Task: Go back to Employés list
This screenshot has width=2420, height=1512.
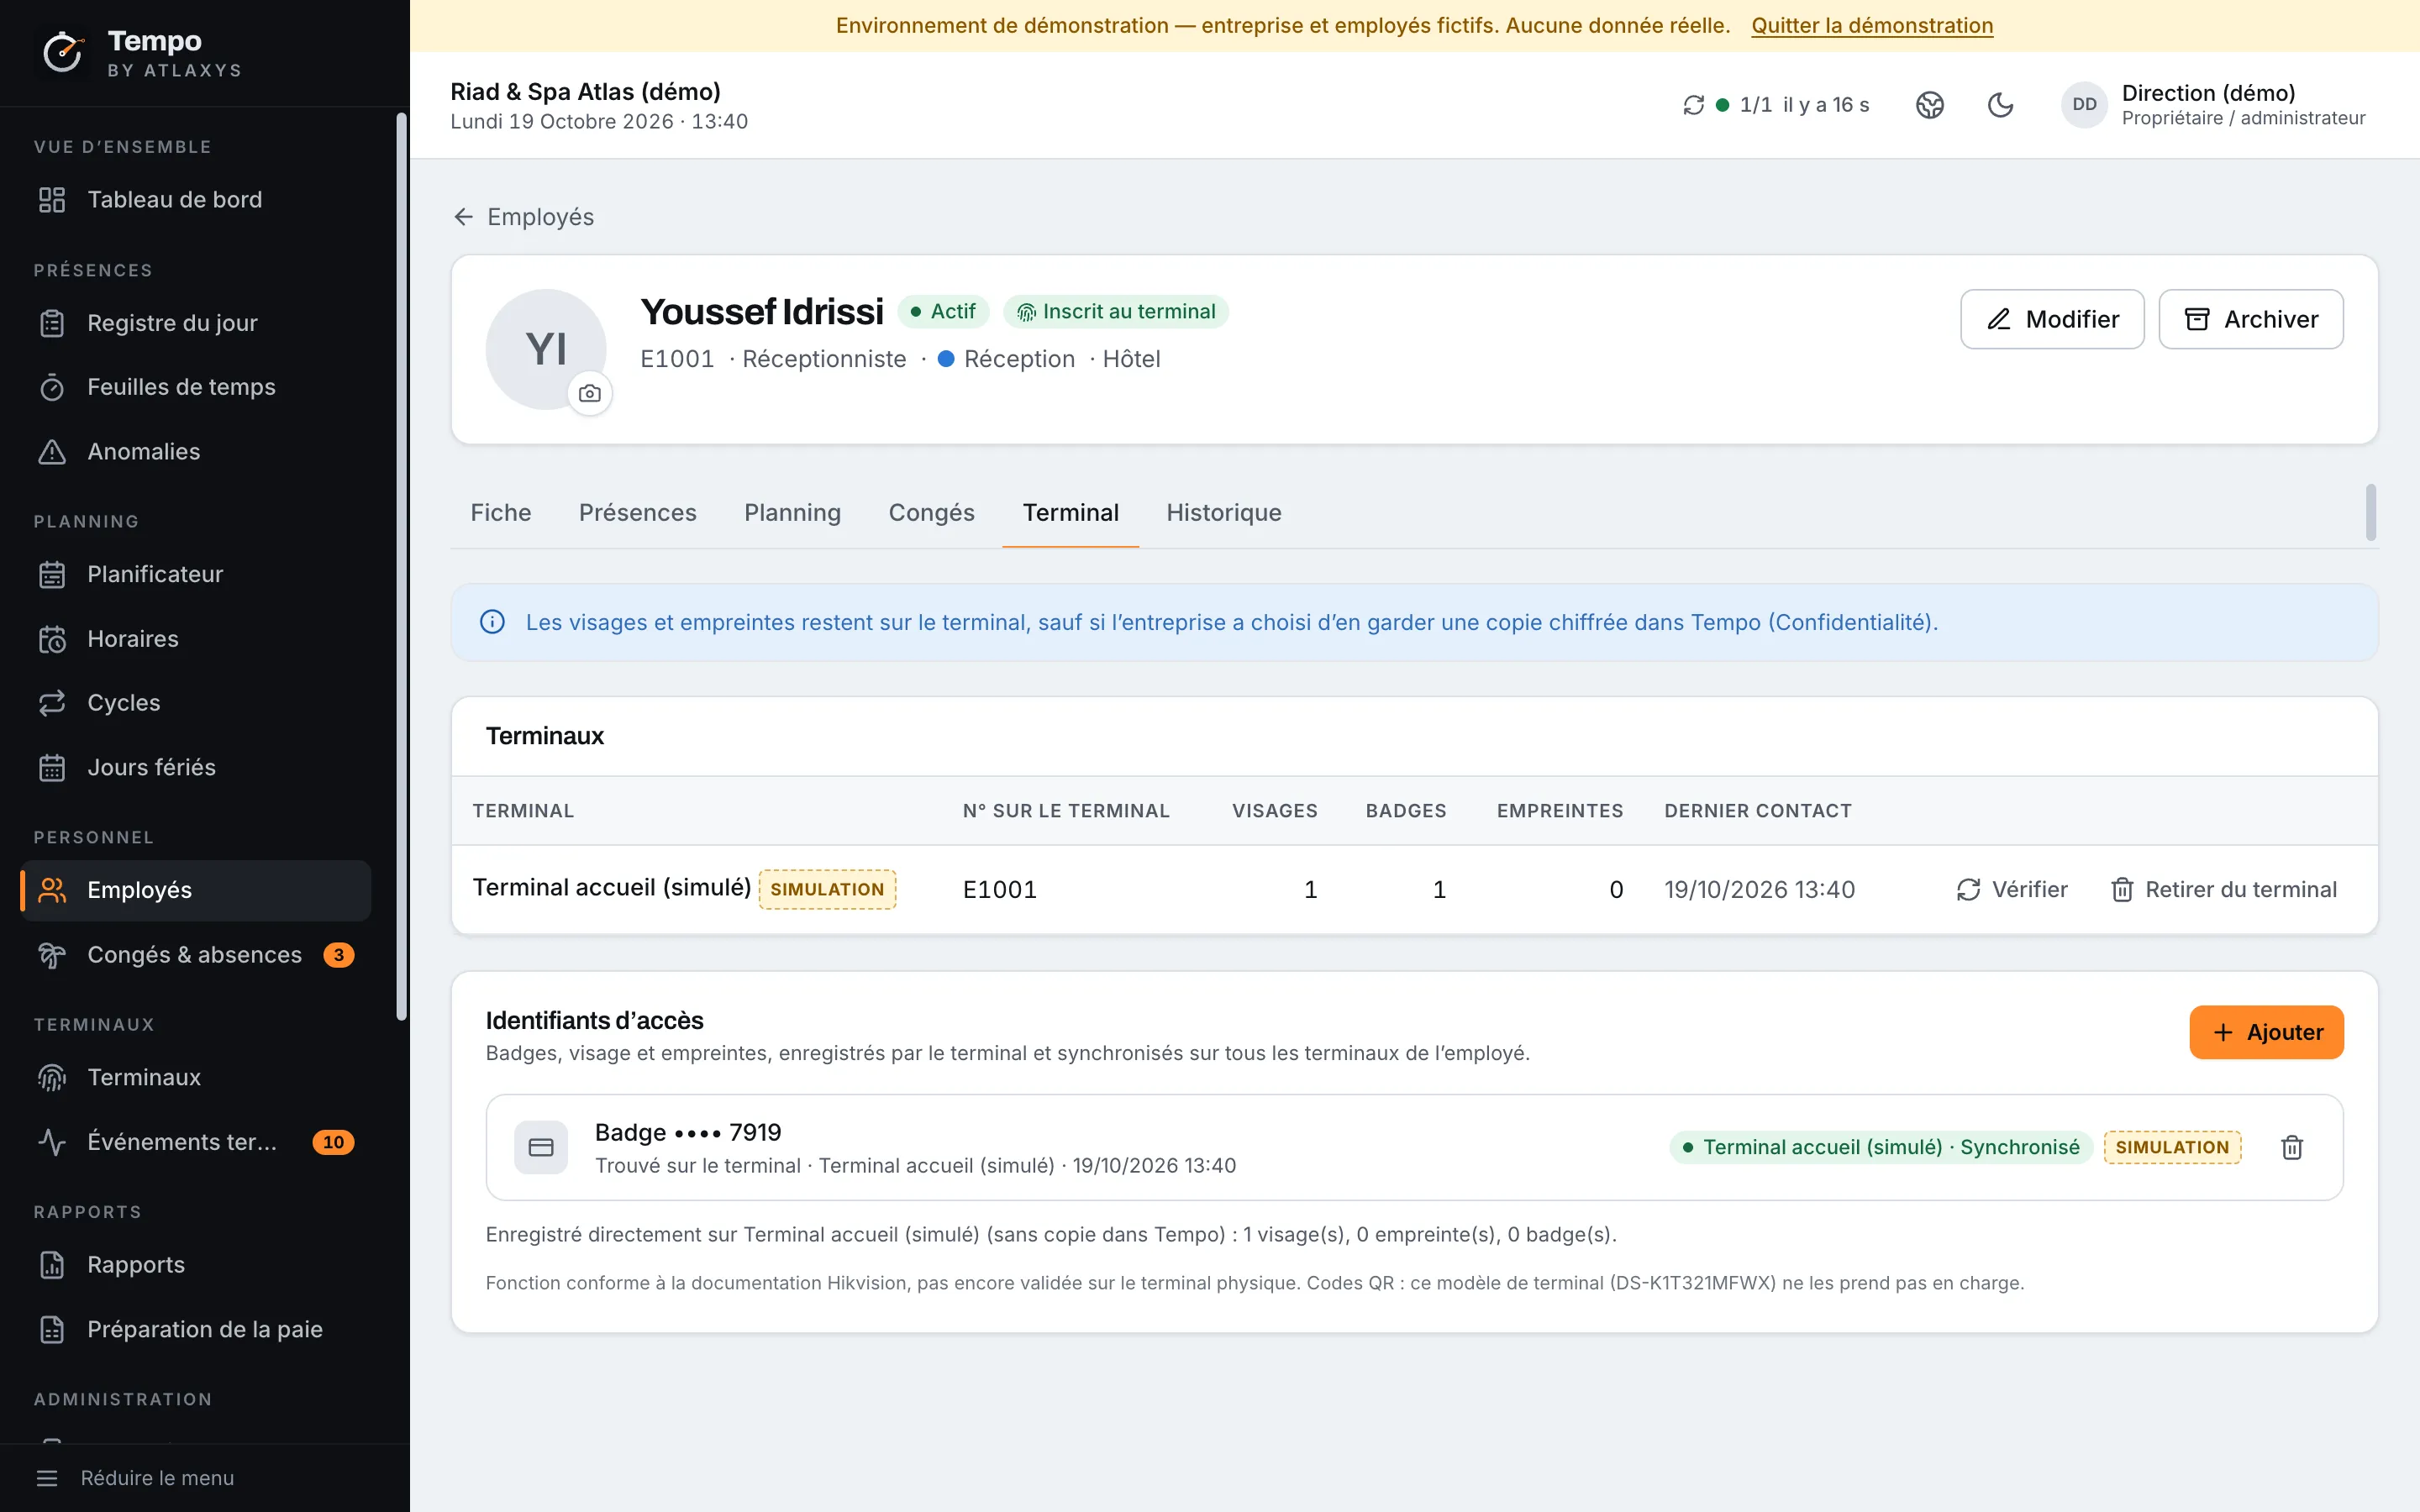Action: pos(523,217)
